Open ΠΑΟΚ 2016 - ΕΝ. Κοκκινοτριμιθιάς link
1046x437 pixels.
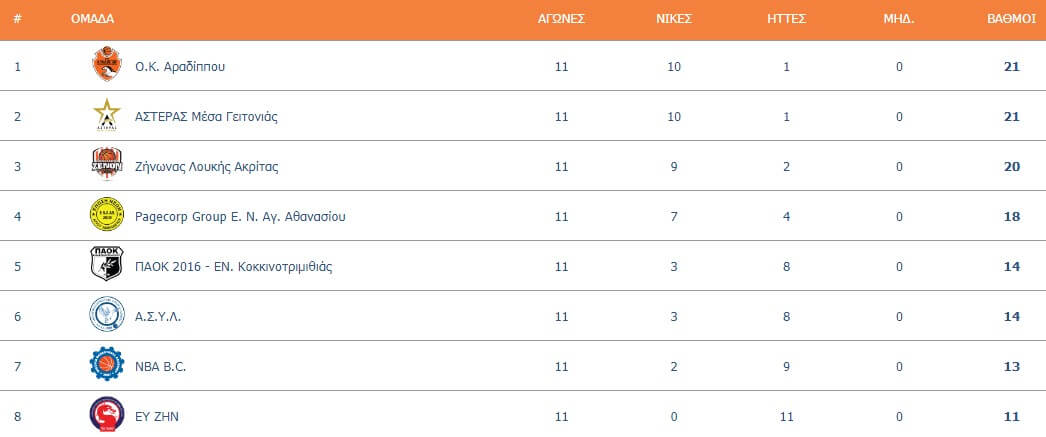pos(233,267)
